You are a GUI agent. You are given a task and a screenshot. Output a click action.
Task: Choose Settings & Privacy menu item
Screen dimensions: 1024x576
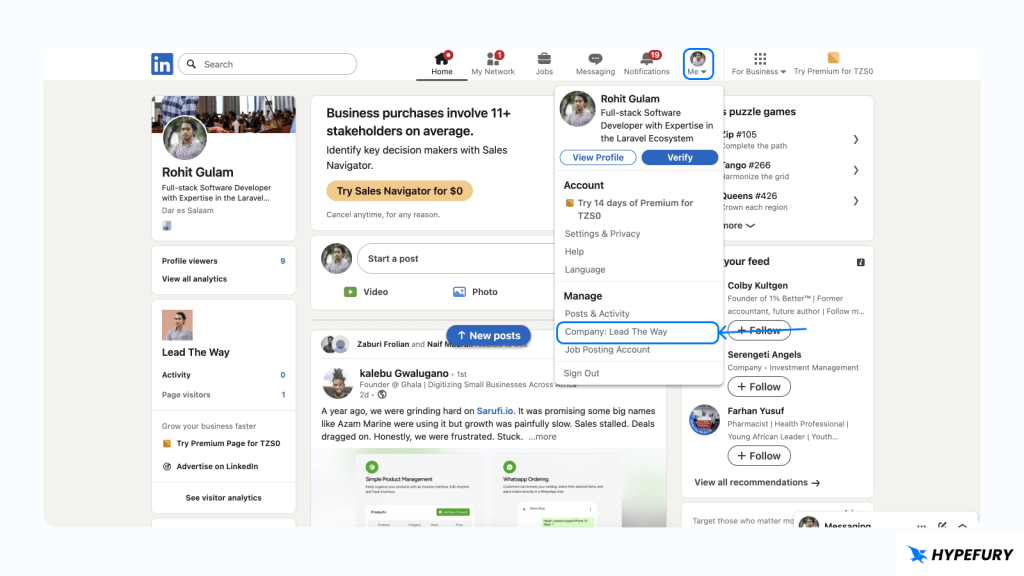pos(602,234)
